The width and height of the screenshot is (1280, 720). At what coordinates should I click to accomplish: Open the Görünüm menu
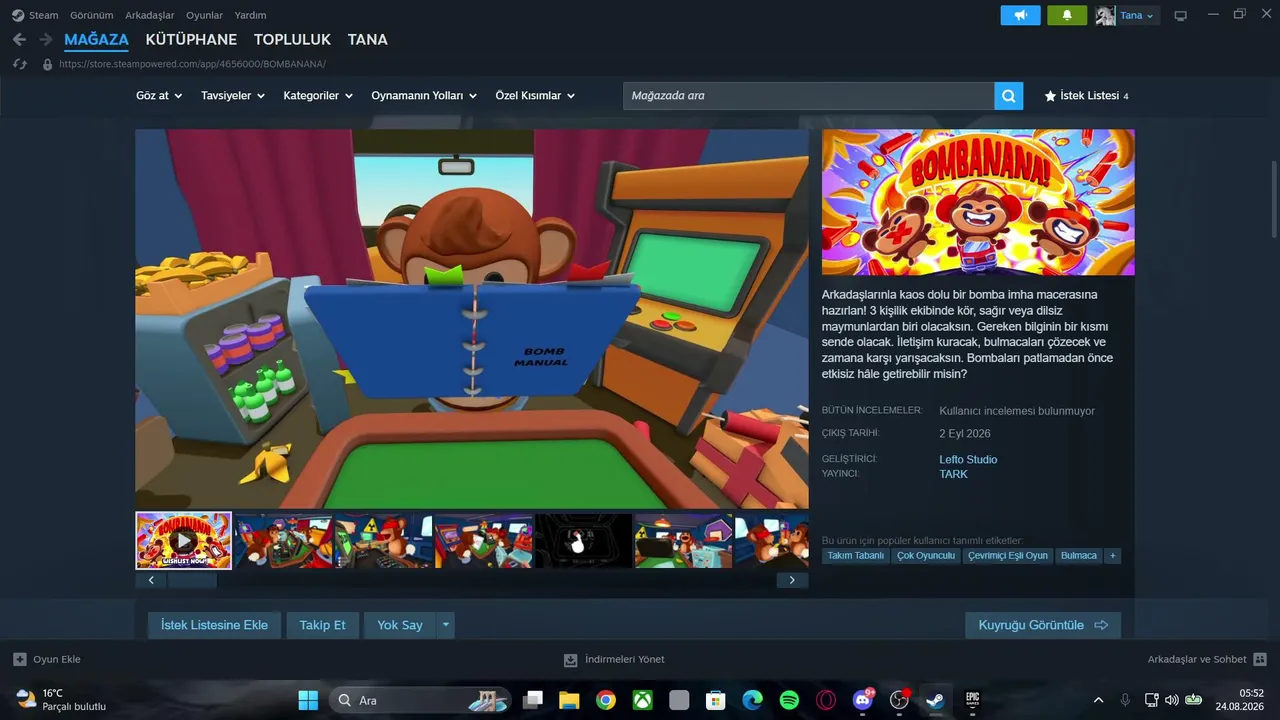coord(92,15)
